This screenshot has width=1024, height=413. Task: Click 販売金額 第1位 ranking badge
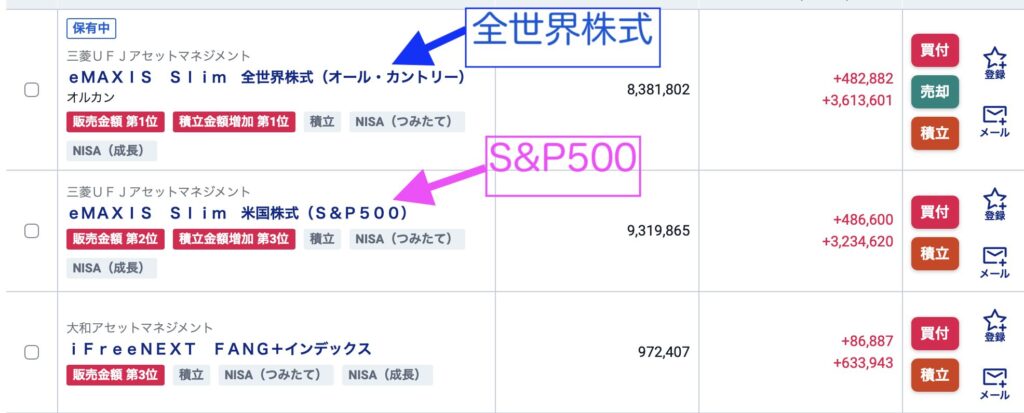tap(116, 122)
